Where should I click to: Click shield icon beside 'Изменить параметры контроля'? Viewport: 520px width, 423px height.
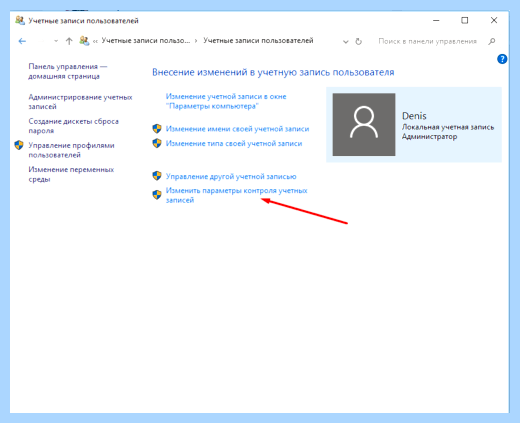pyautogui.click(x=157, y=195)
